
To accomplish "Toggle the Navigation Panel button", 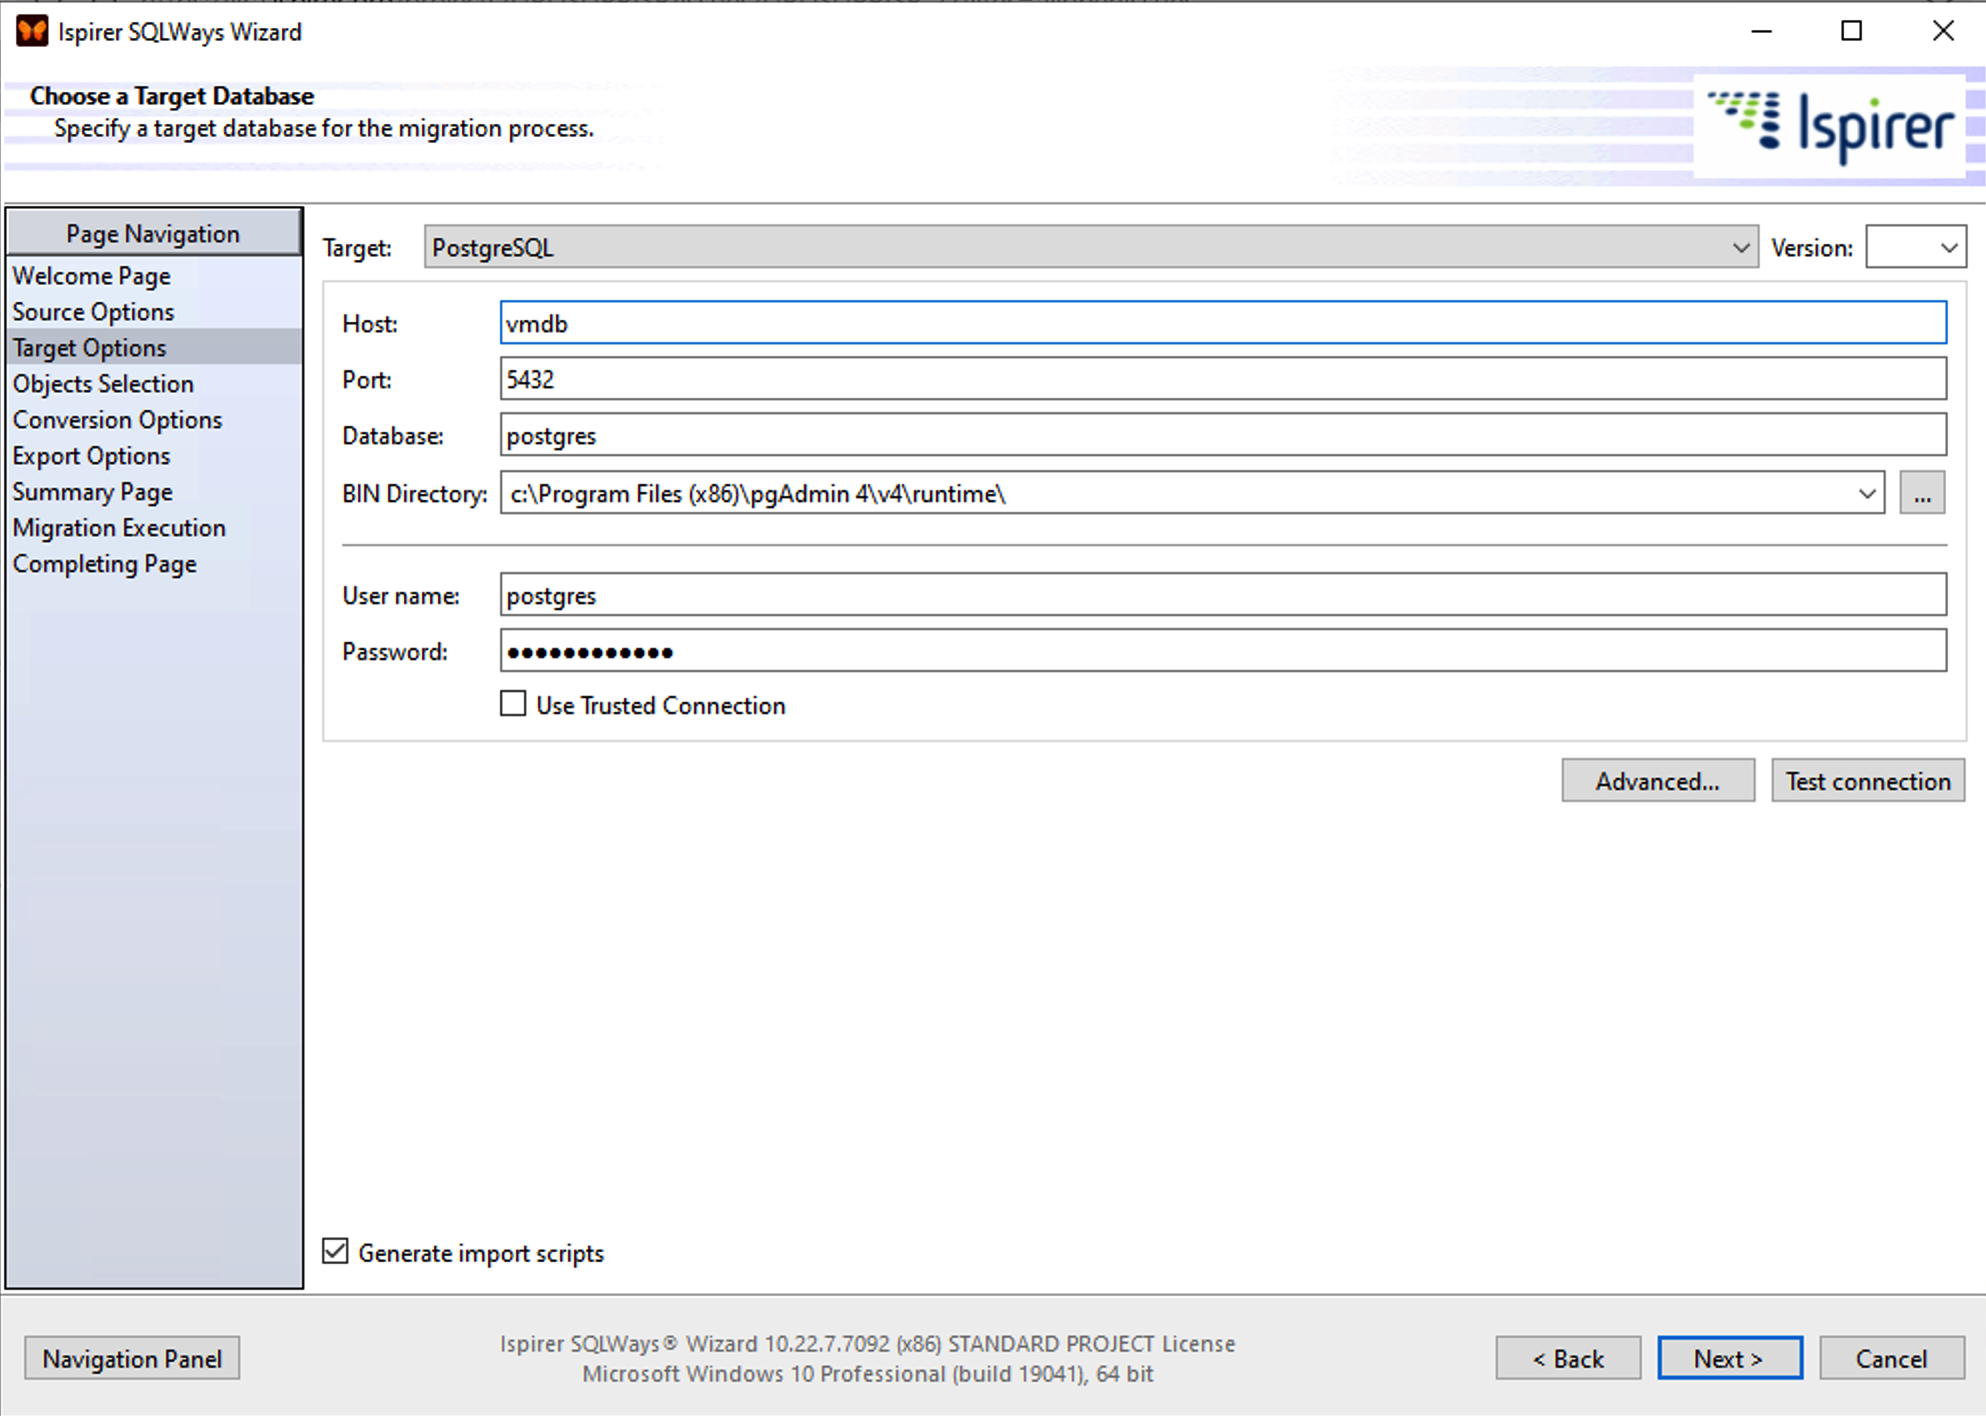I will 132,1358.
